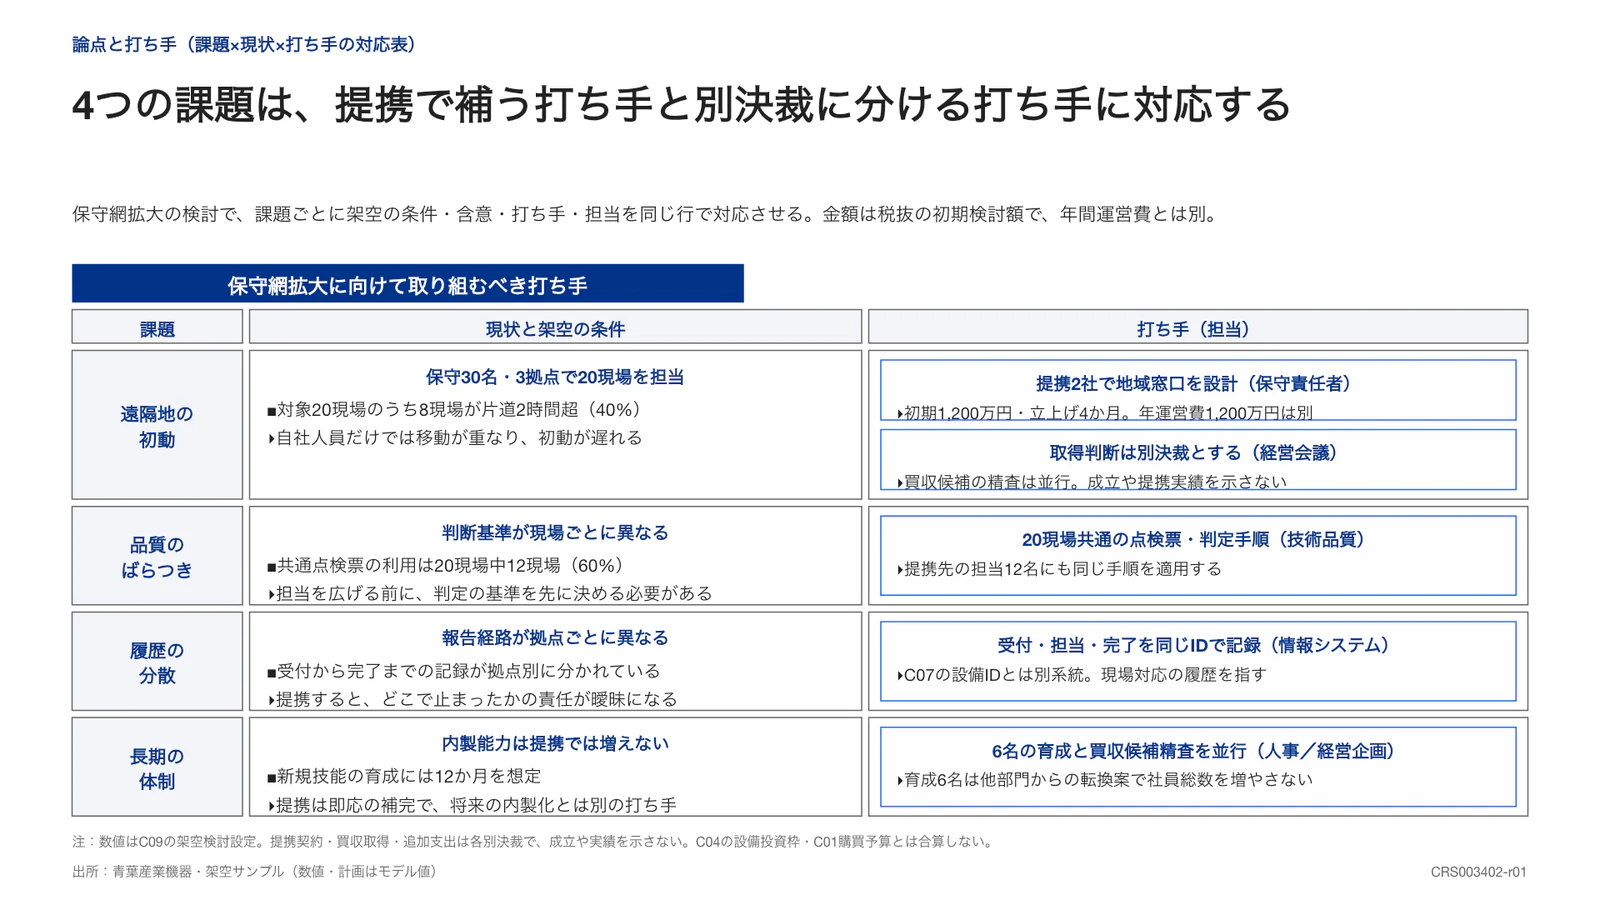Click the line 育成6名は他部門からの転換案で社員総数を増やさない
This screenshot has width=1600, height=900.
[x=1104, y=780]
